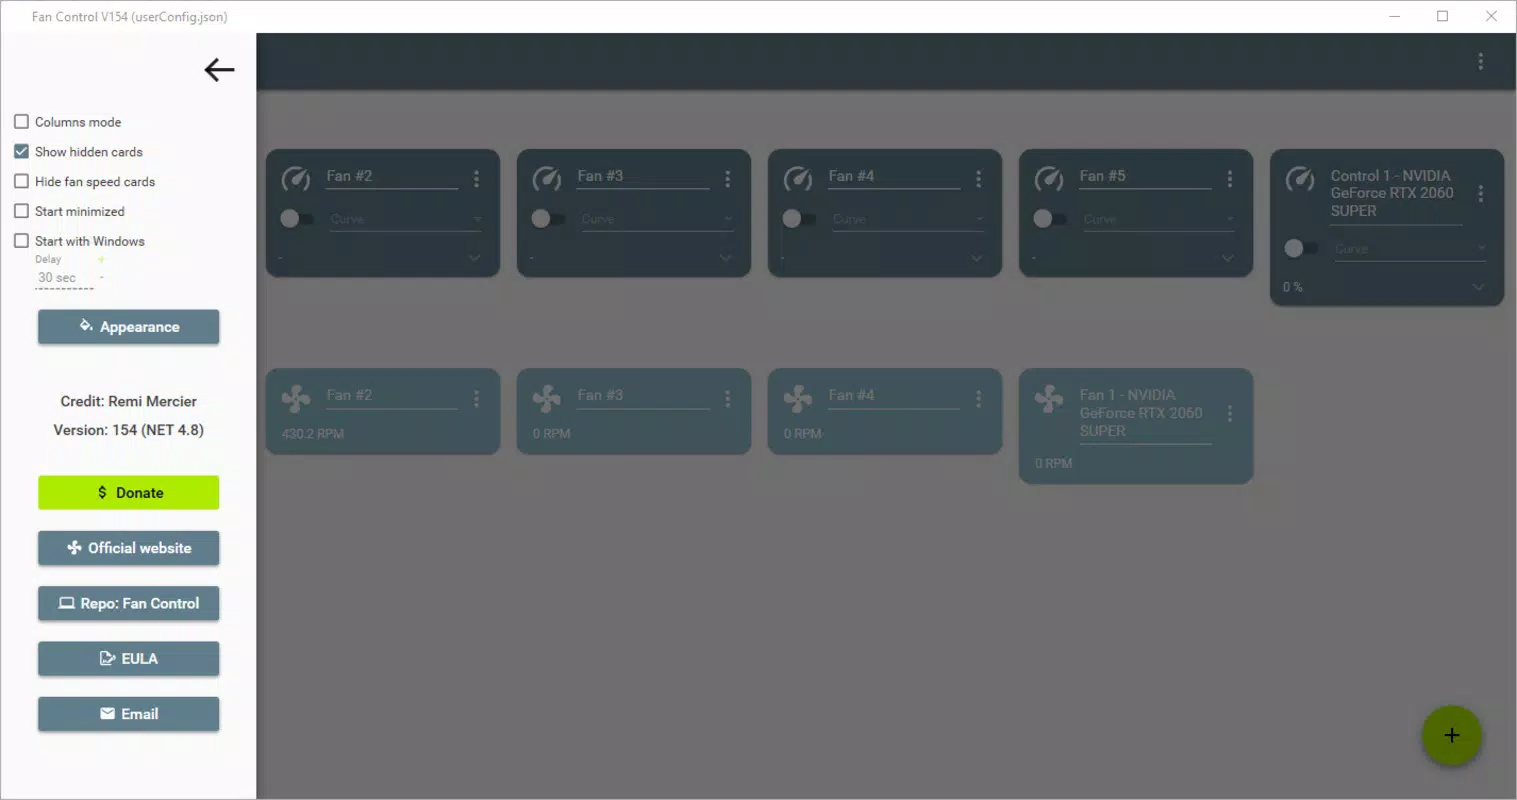Expand Fan #5 control card chevron
Screen dimensions: 1517x800
click(1227, 258)
